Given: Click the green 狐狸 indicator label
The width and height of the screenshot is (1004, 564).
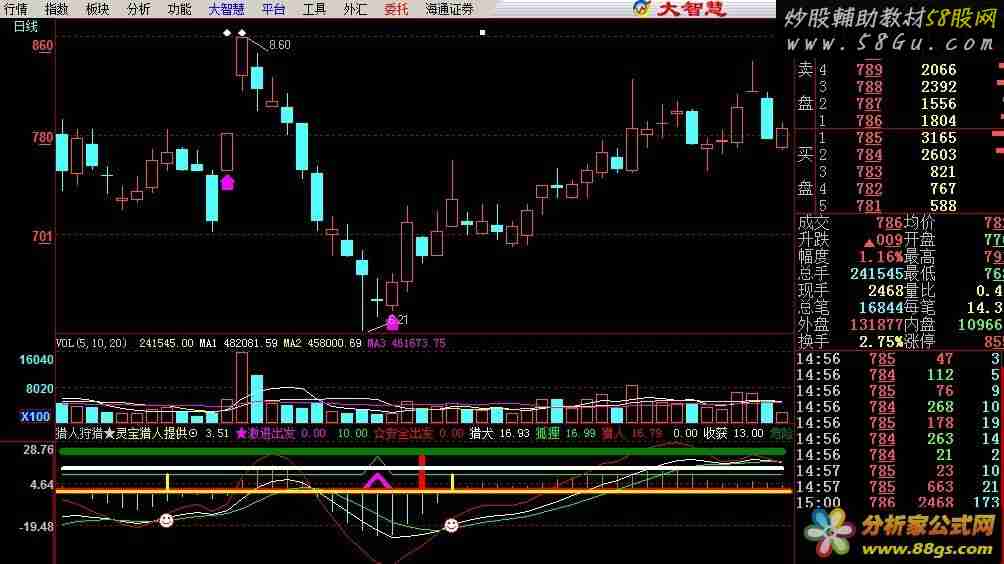Looking at the screenshot, I should [547, 433].
